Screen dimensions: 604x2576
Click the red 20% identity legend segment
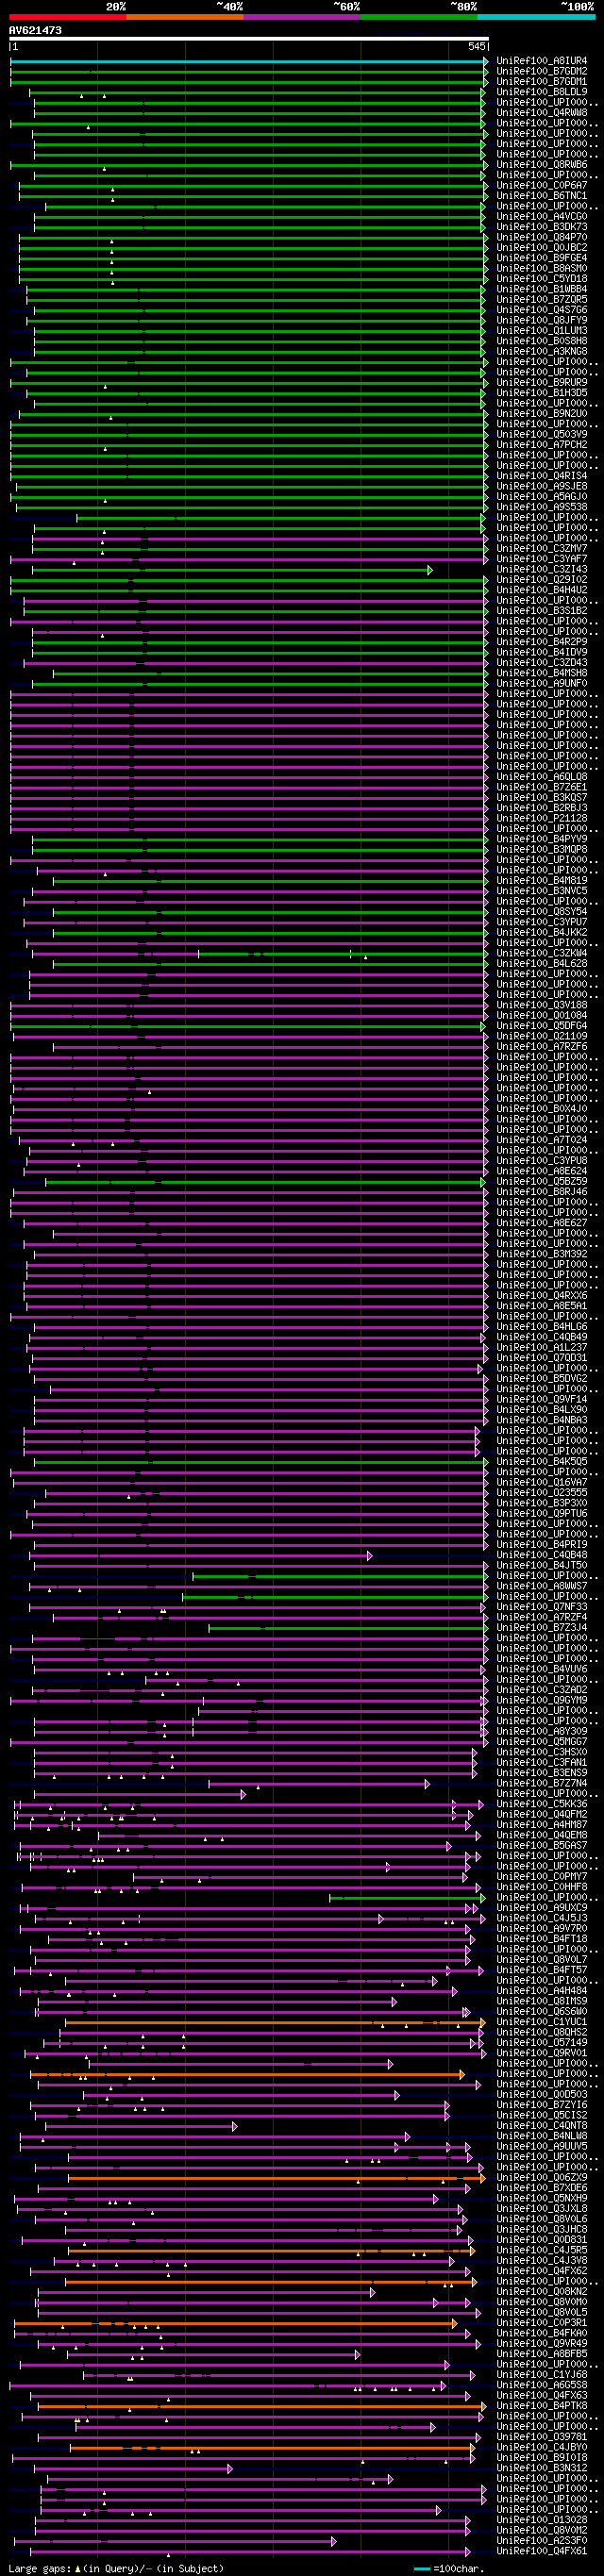tap(68, 17)
